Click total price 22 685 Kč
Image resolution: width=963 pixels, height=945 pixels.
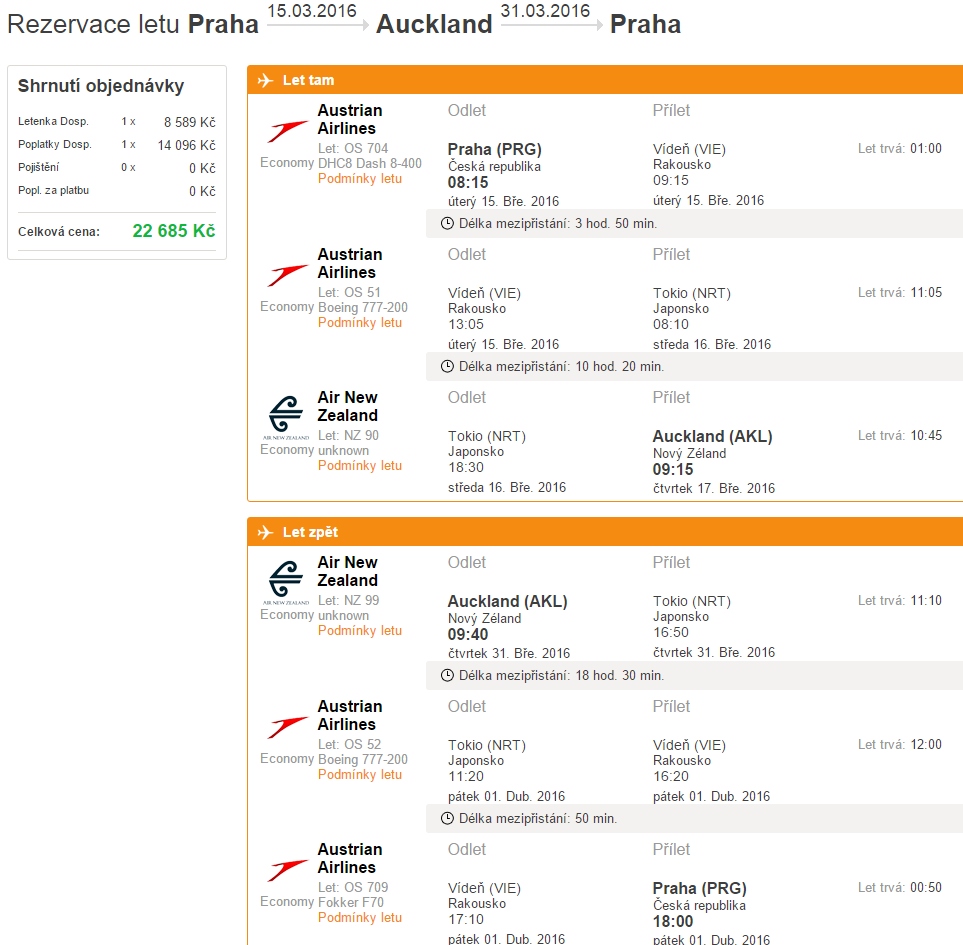[174, 231]
